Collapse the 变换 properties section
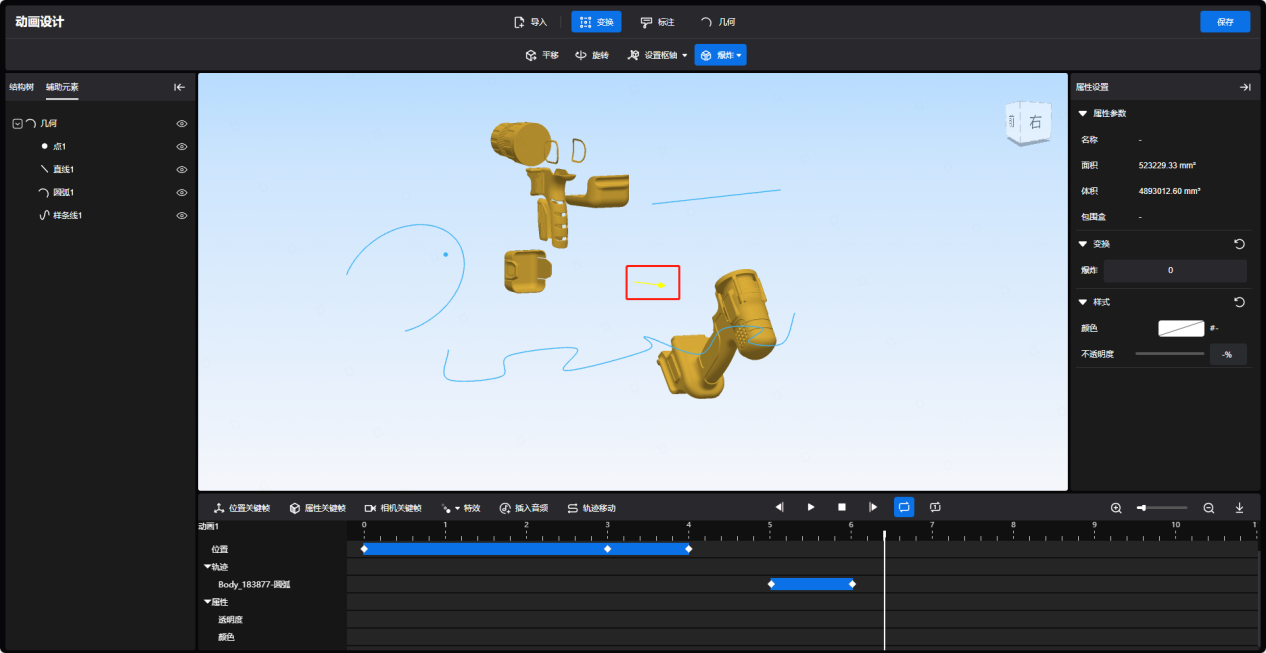The height and width of the screenshot is (653, 1266). [1083, 244]
